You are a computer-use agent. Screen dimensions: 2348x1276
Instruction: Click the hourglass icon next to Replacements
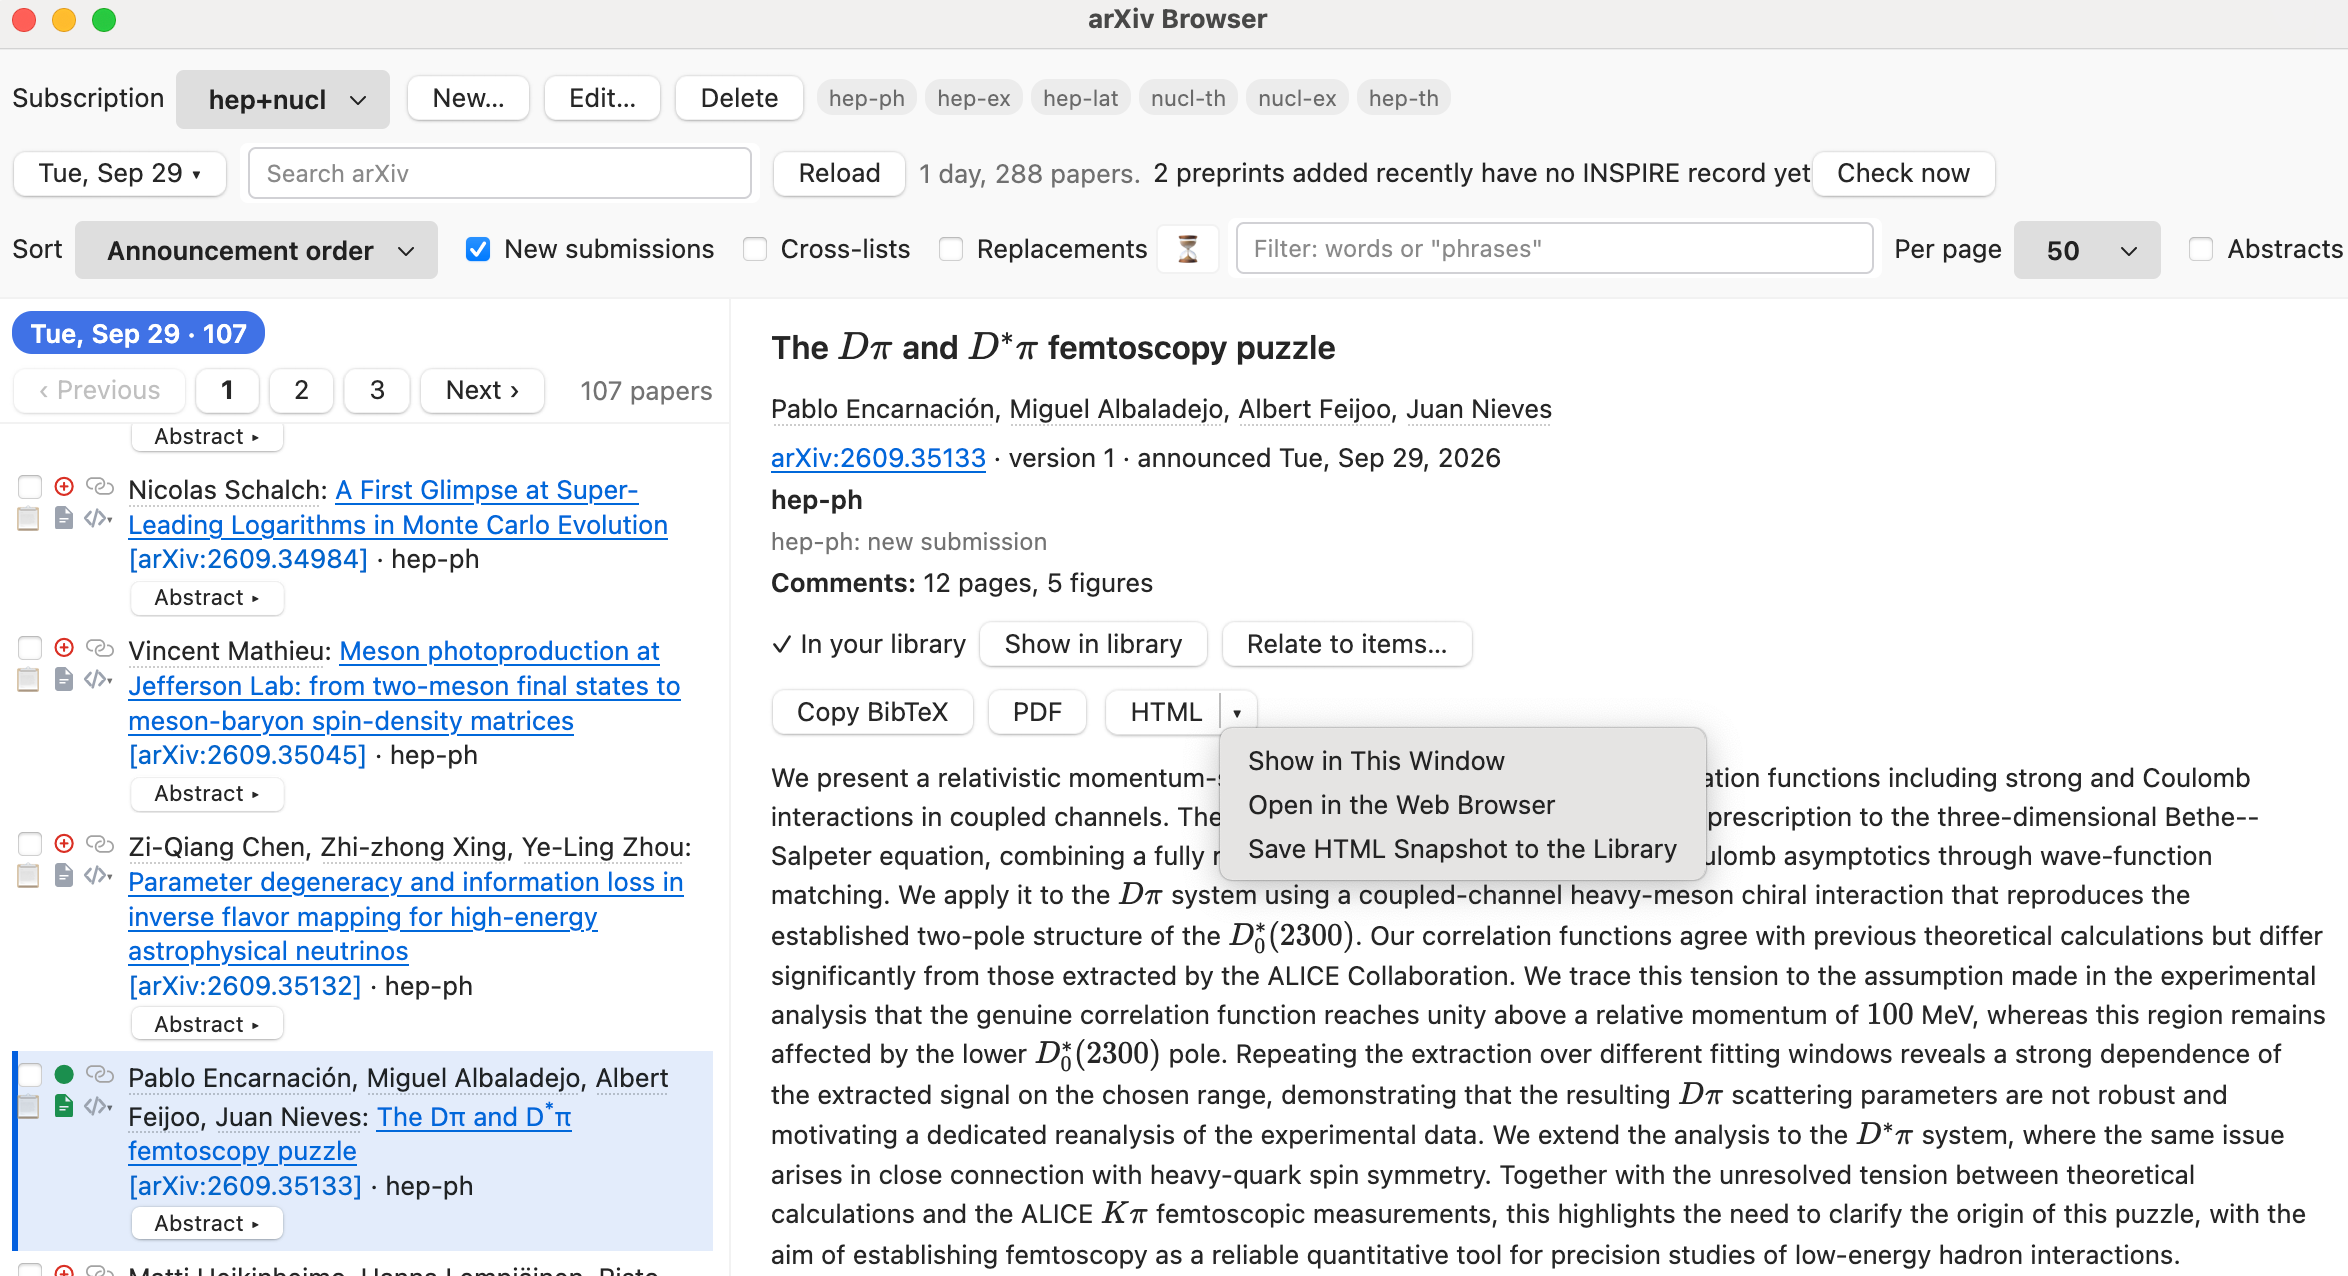(1188, 249)
